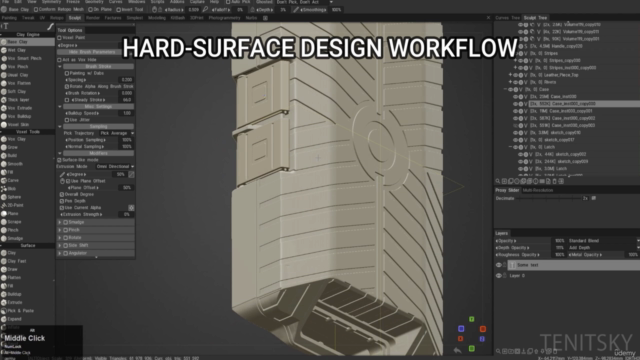Collapse the Latch tree node

tap(510, 147)
